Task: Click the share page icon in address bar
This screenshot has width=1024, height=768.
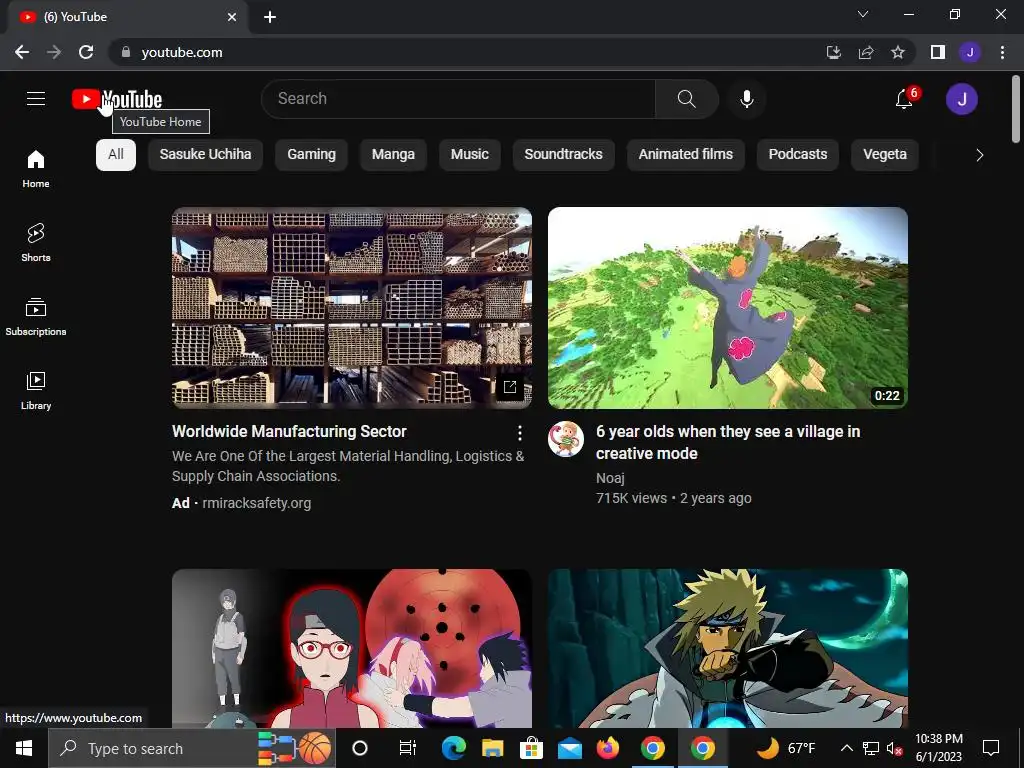Action: 866,52
